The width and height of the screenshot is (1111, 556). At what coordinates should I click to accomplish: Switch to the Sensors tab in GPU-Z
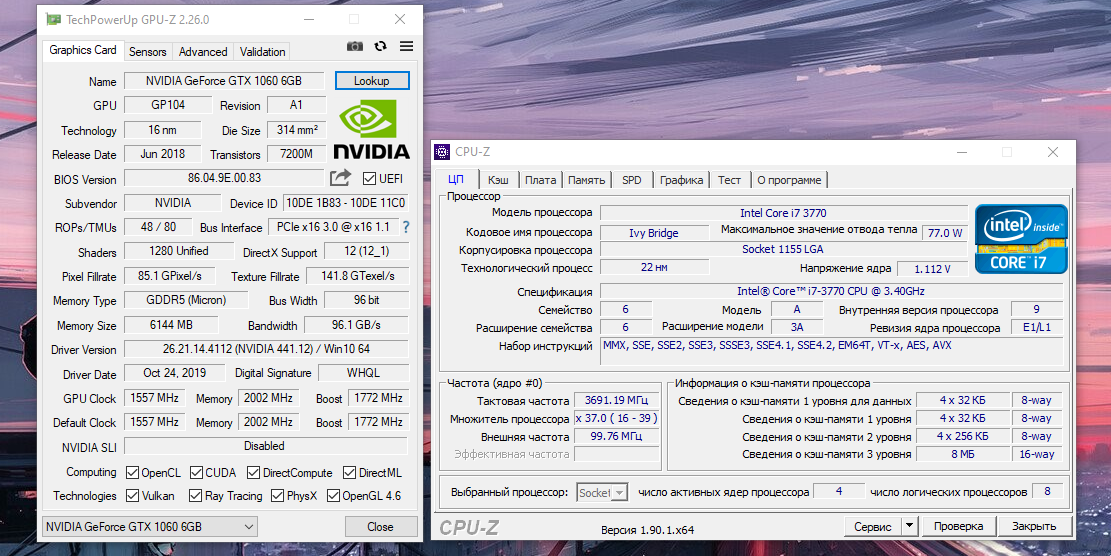(147, 52)
